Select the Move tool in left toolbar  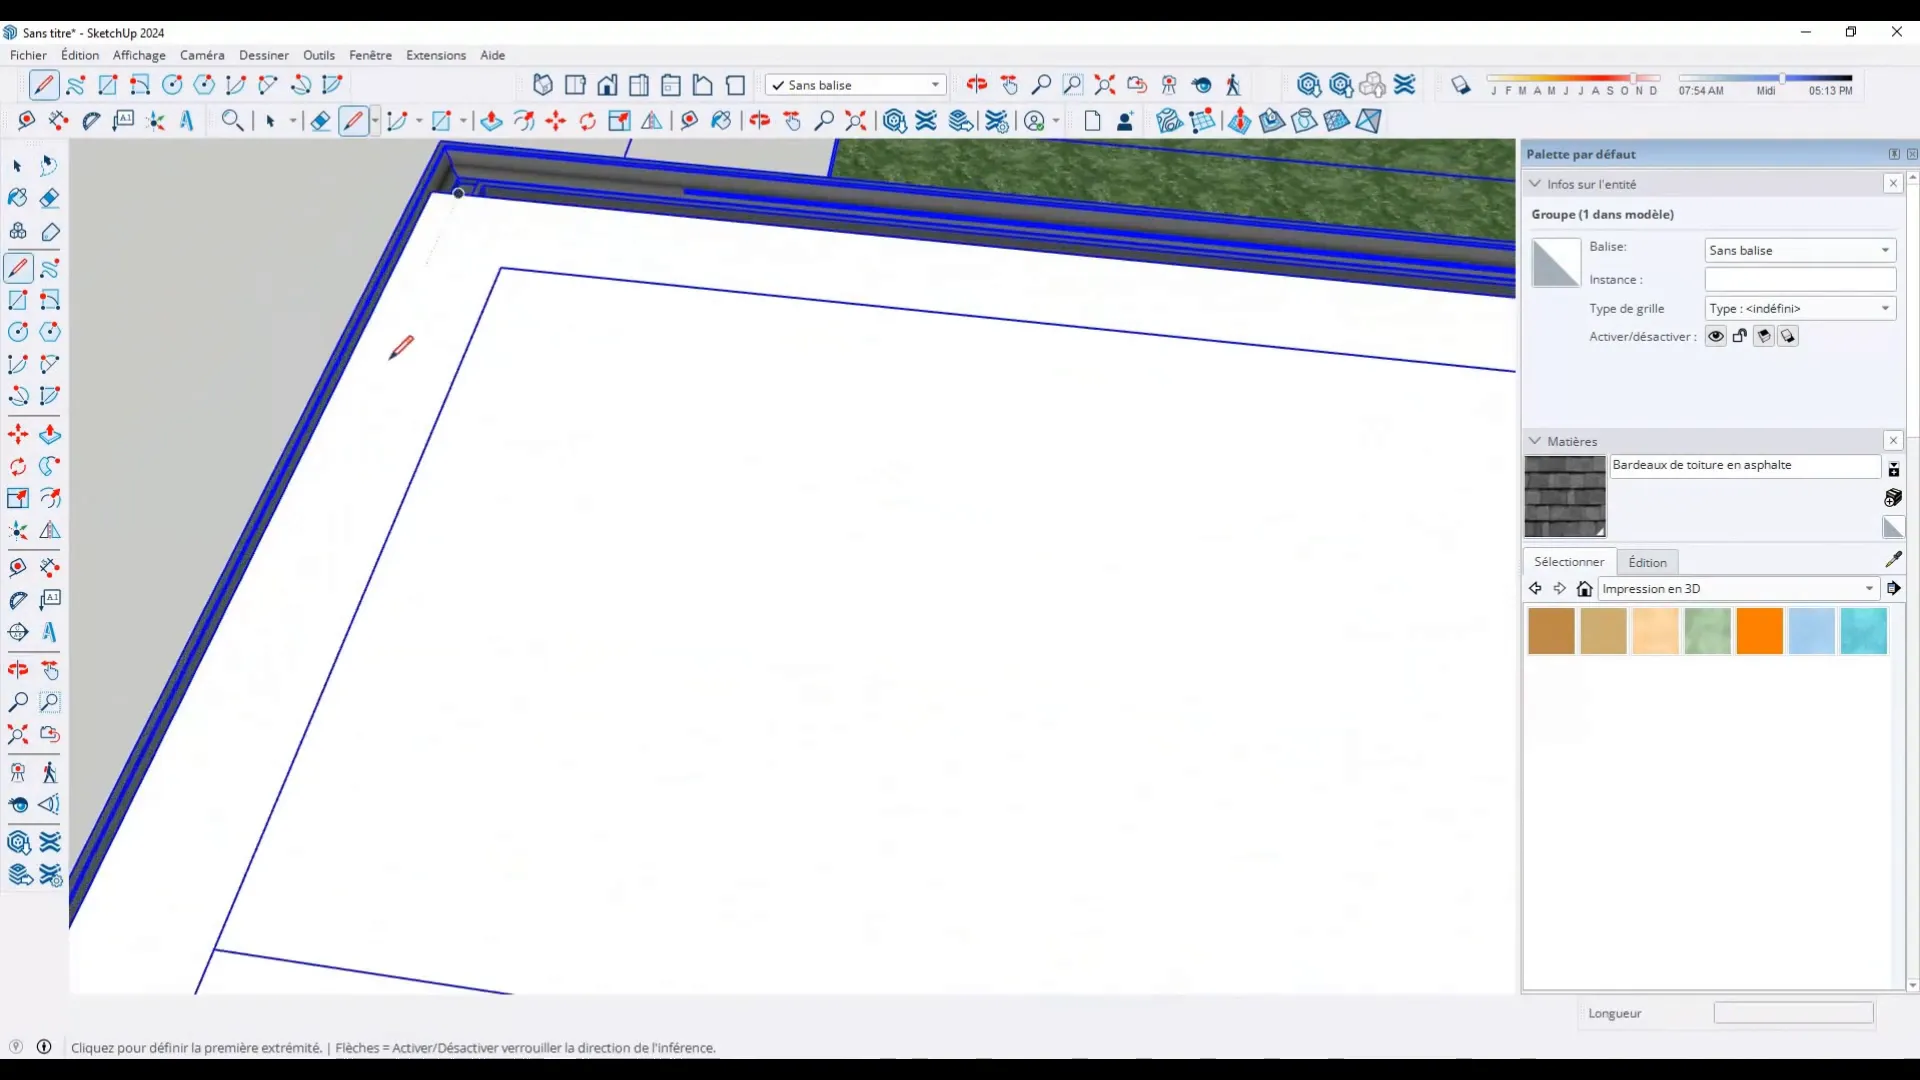[x=18, y=435]
